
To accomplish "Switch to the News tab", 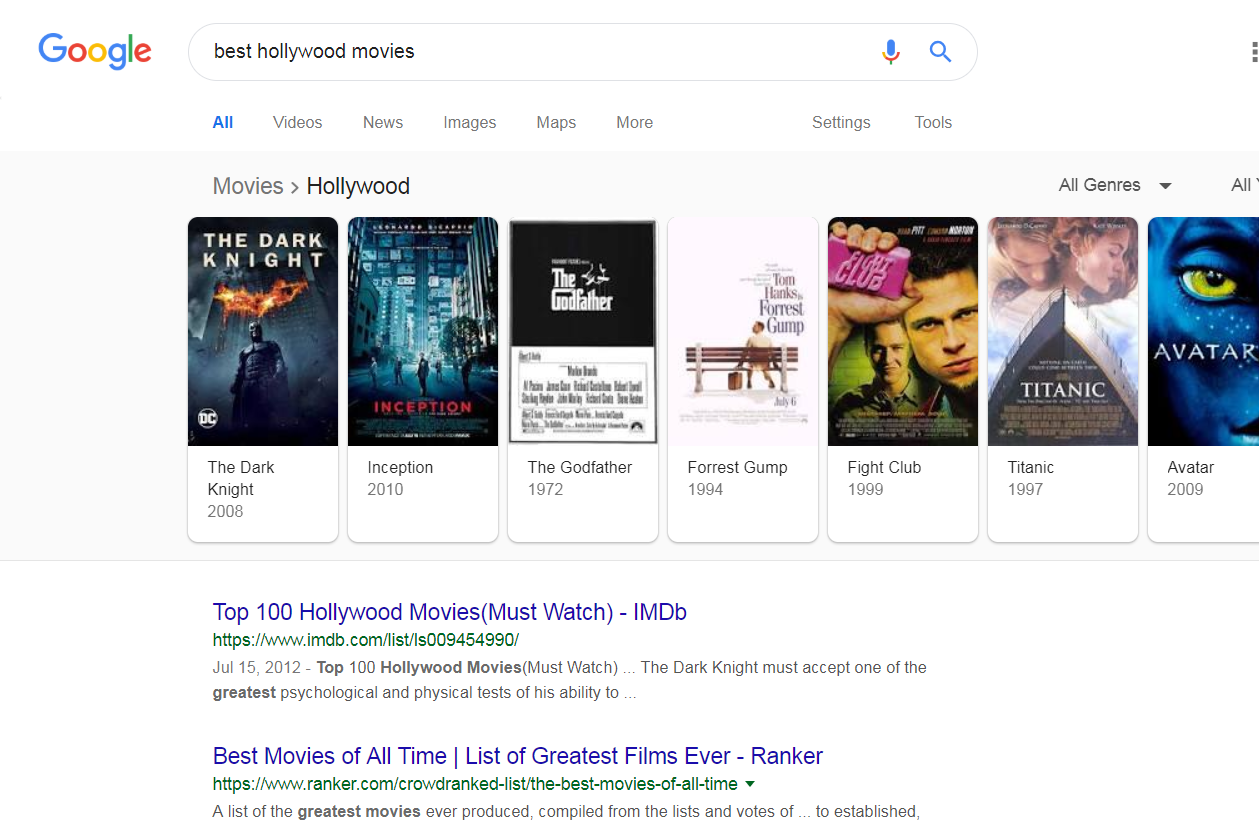I will pyautogui.click(x=383, y=123).
